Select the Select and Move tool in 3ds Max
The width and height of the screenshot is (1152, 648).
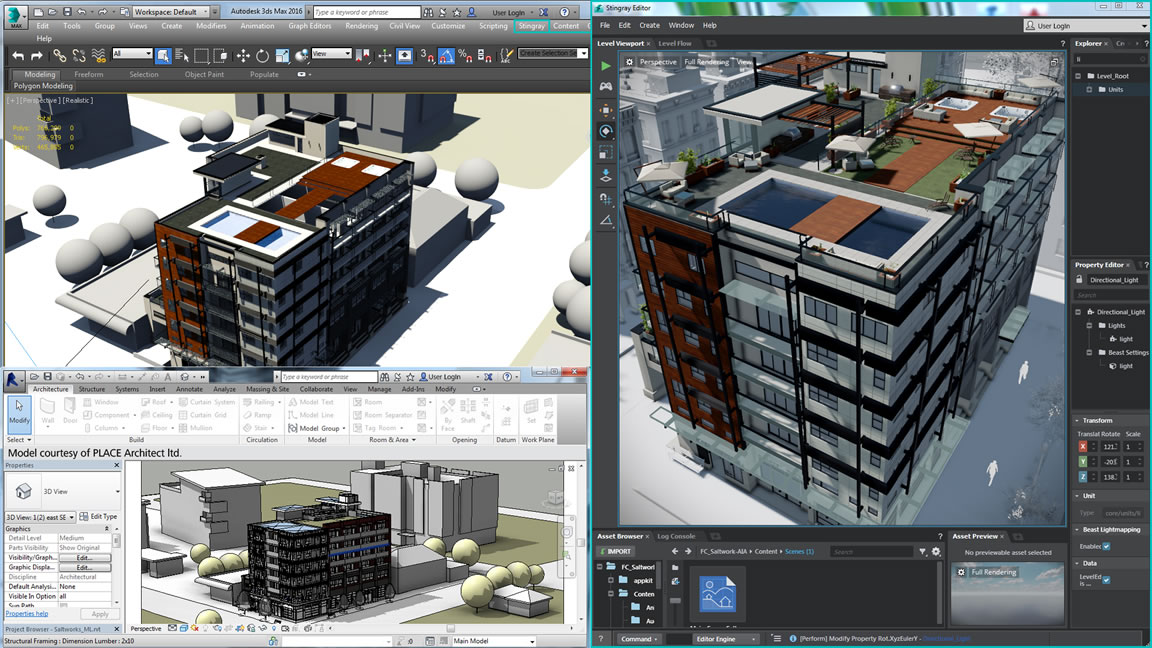[243, 56]
